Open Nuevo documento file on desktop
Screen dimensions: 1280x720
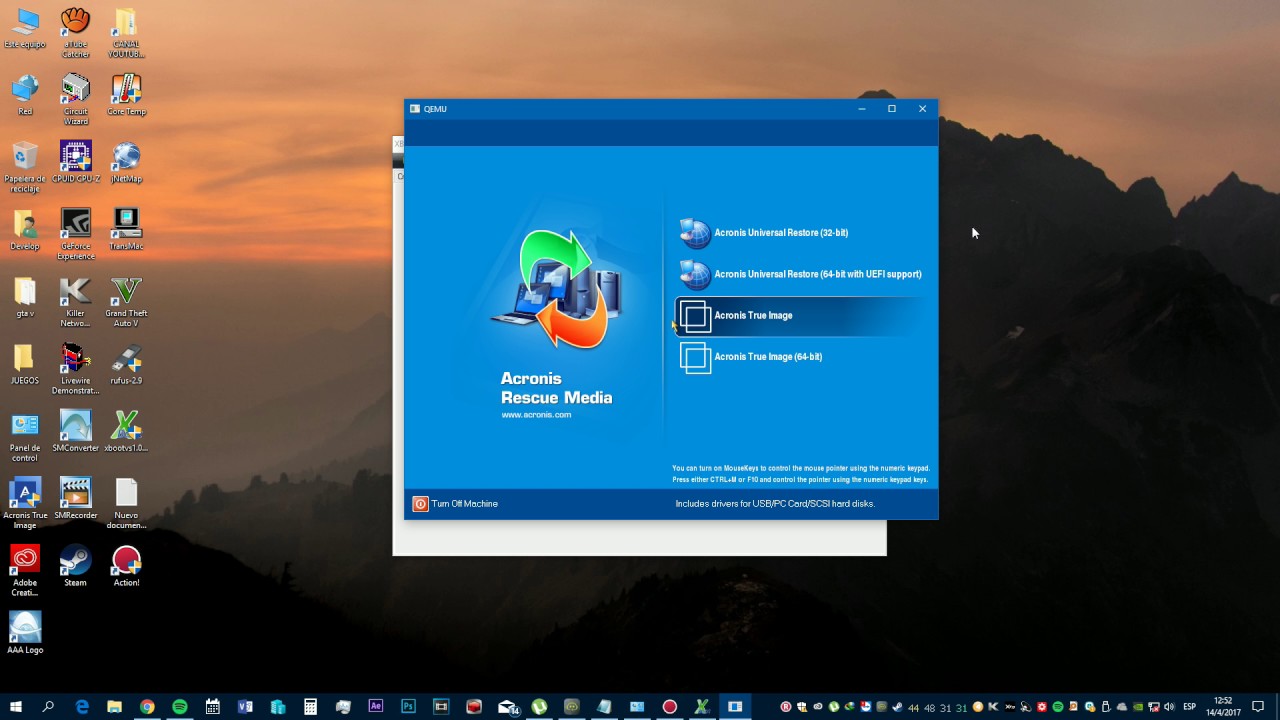[126, 503]
